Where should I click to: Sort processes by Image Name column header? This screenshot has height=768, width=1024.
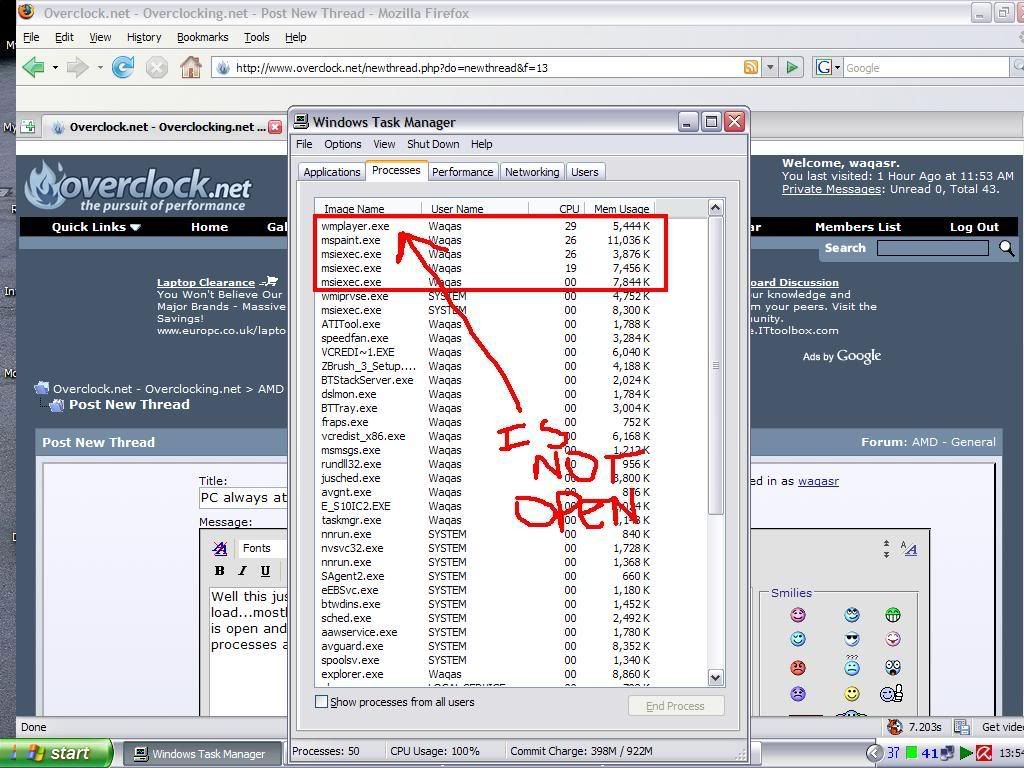point(368,208)
